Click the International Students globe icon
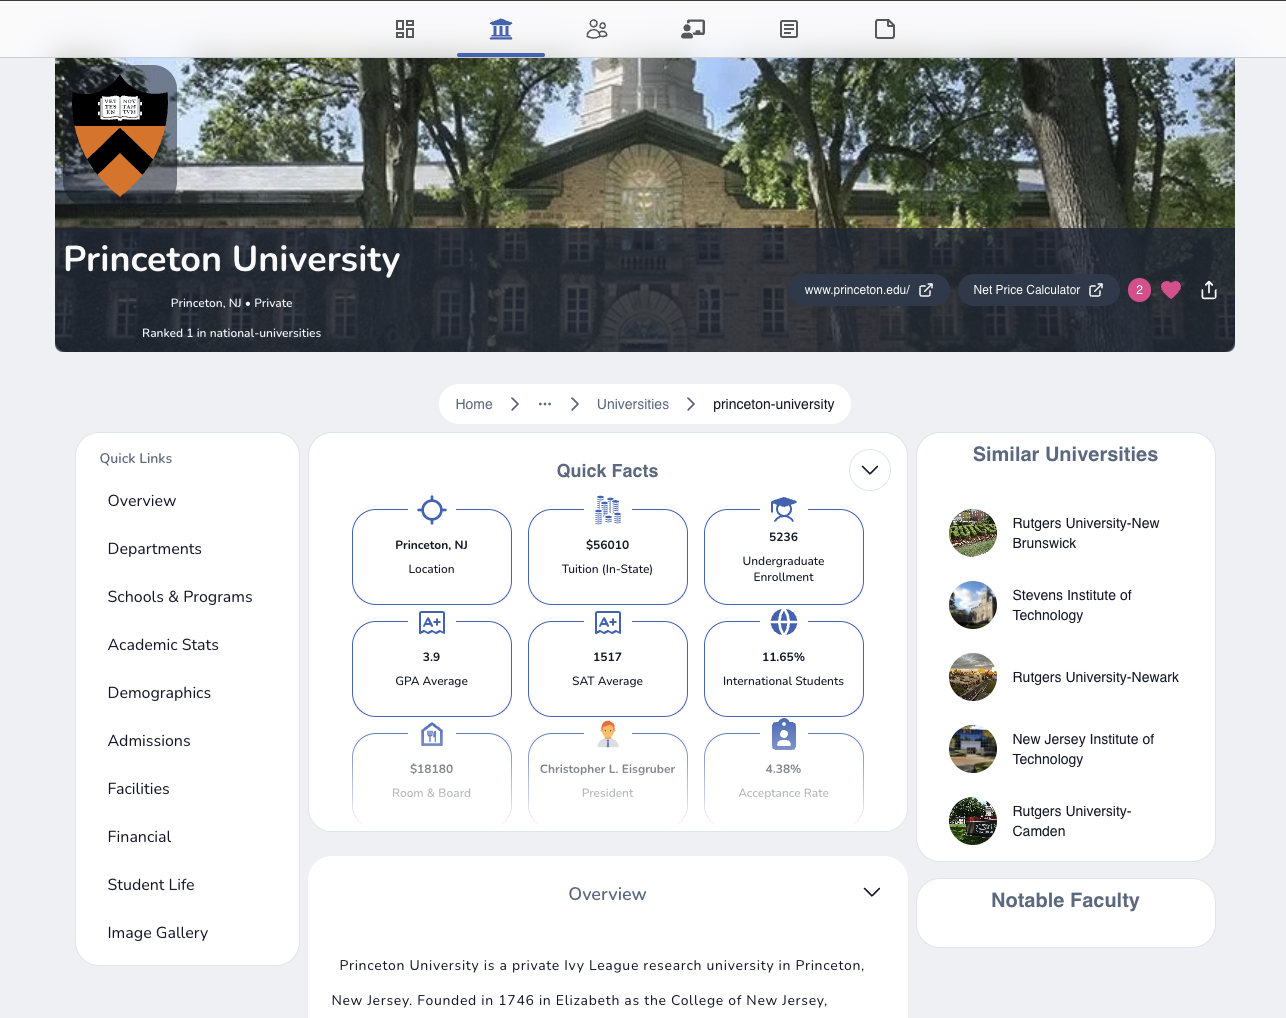1286x1018 pixels. (x=784, y=622)
